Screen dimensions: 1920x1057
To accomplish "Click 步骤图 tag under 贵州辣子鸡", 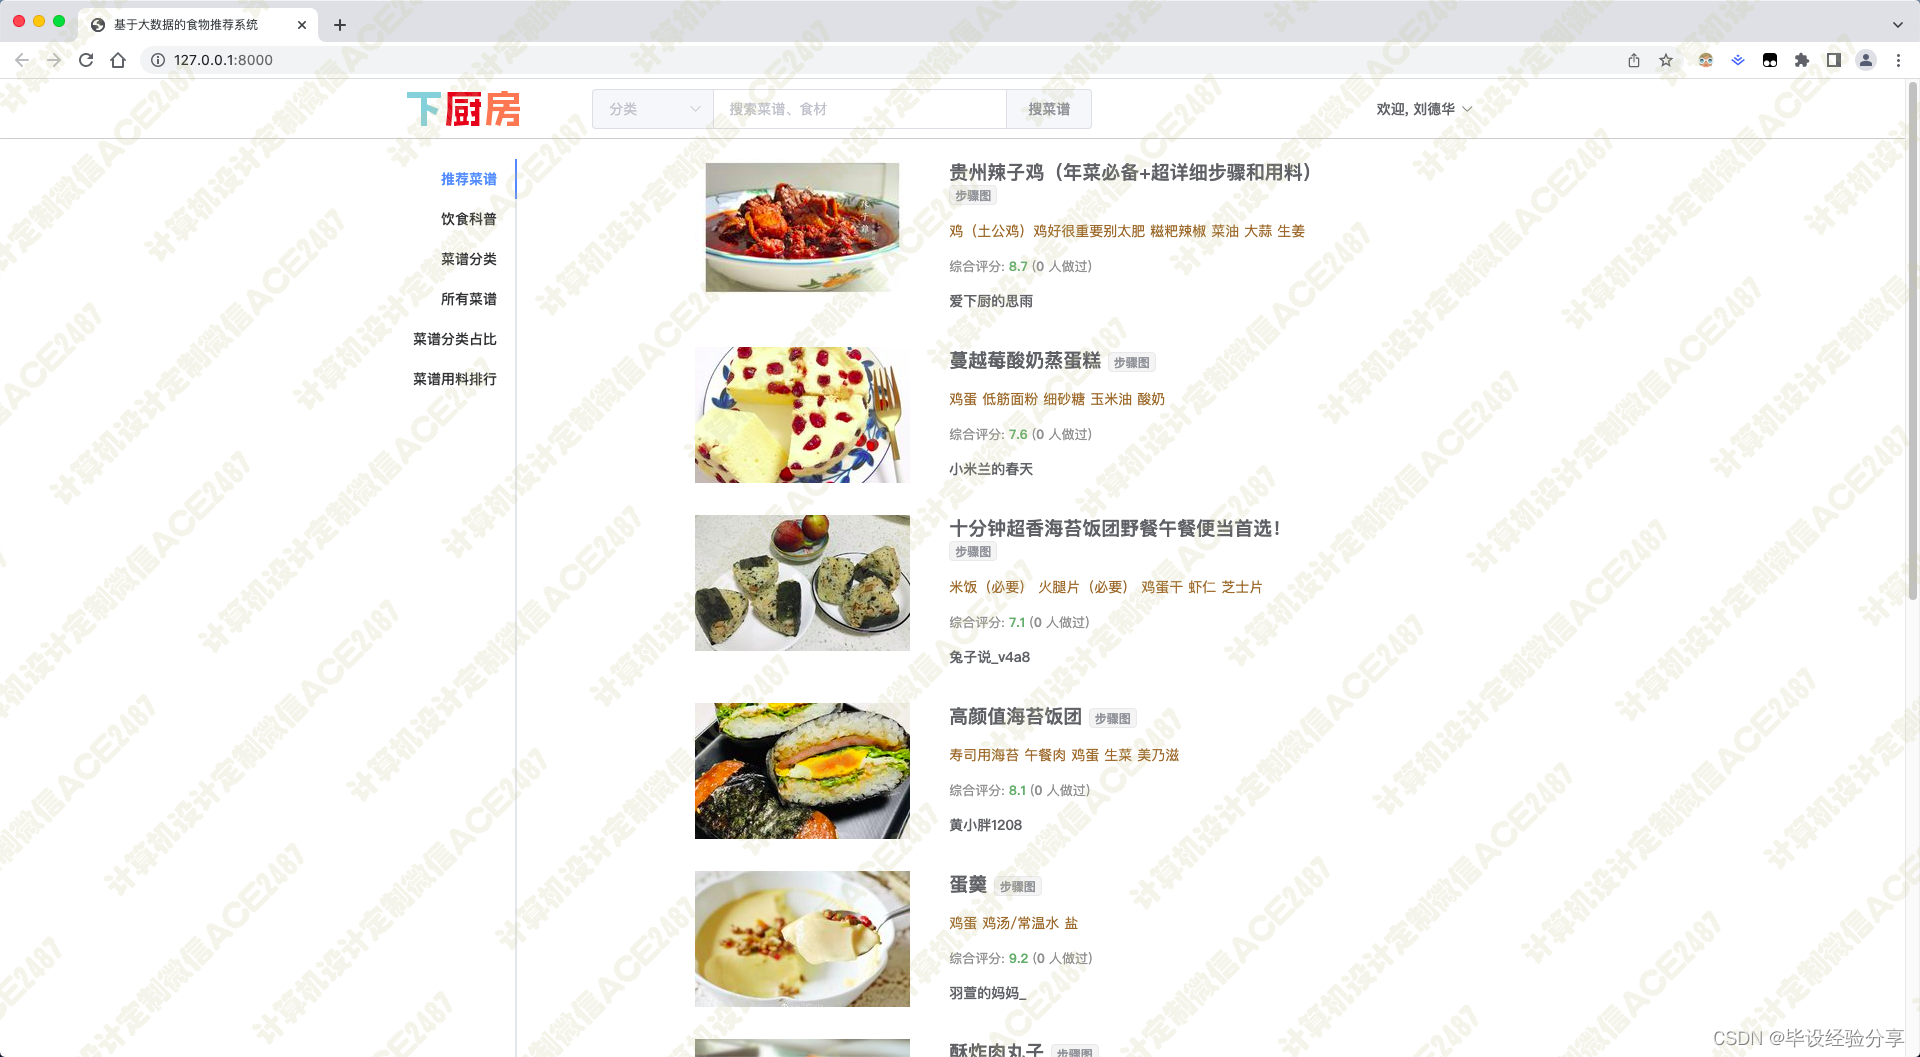I will coord(973,196).
